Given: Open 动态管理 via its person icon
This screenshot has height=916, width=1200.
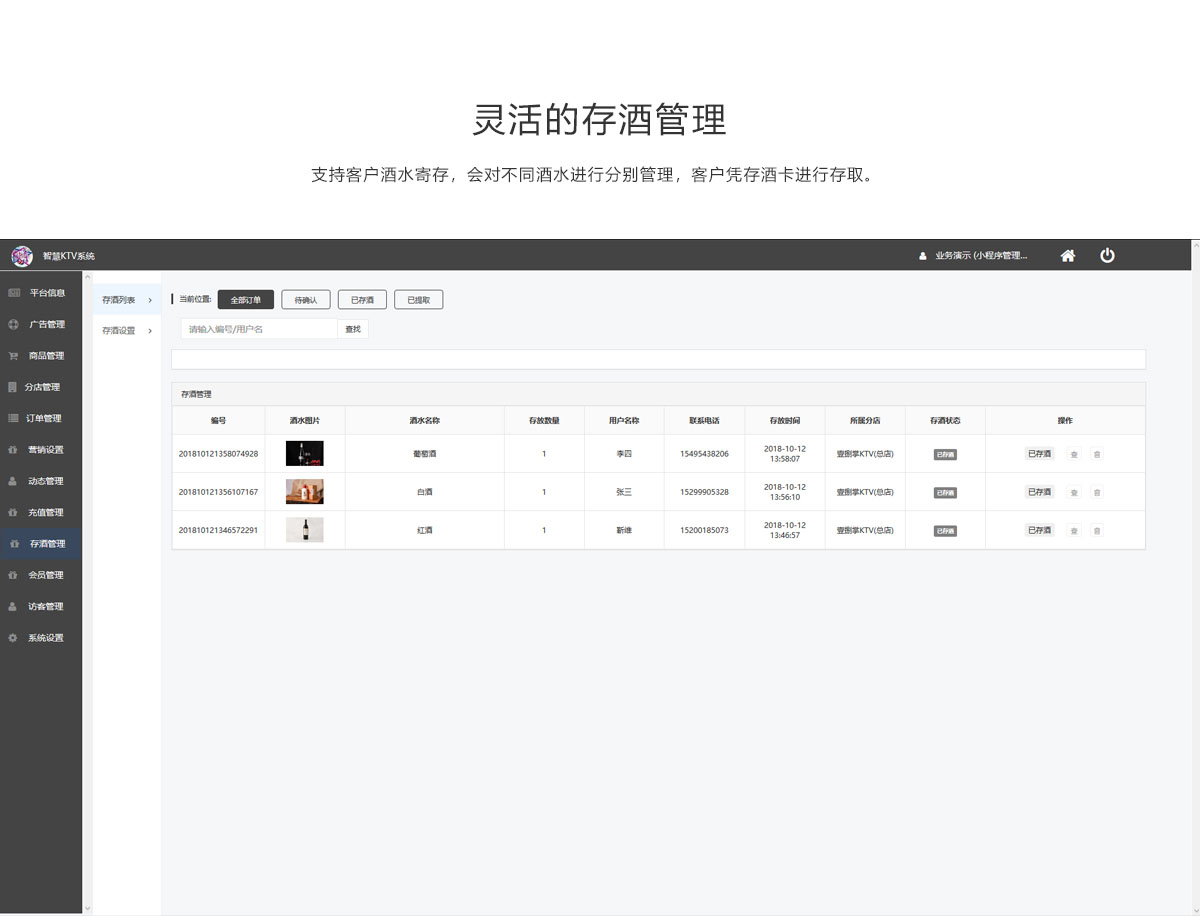Looking at the screenshot, I should pos(13,481).
